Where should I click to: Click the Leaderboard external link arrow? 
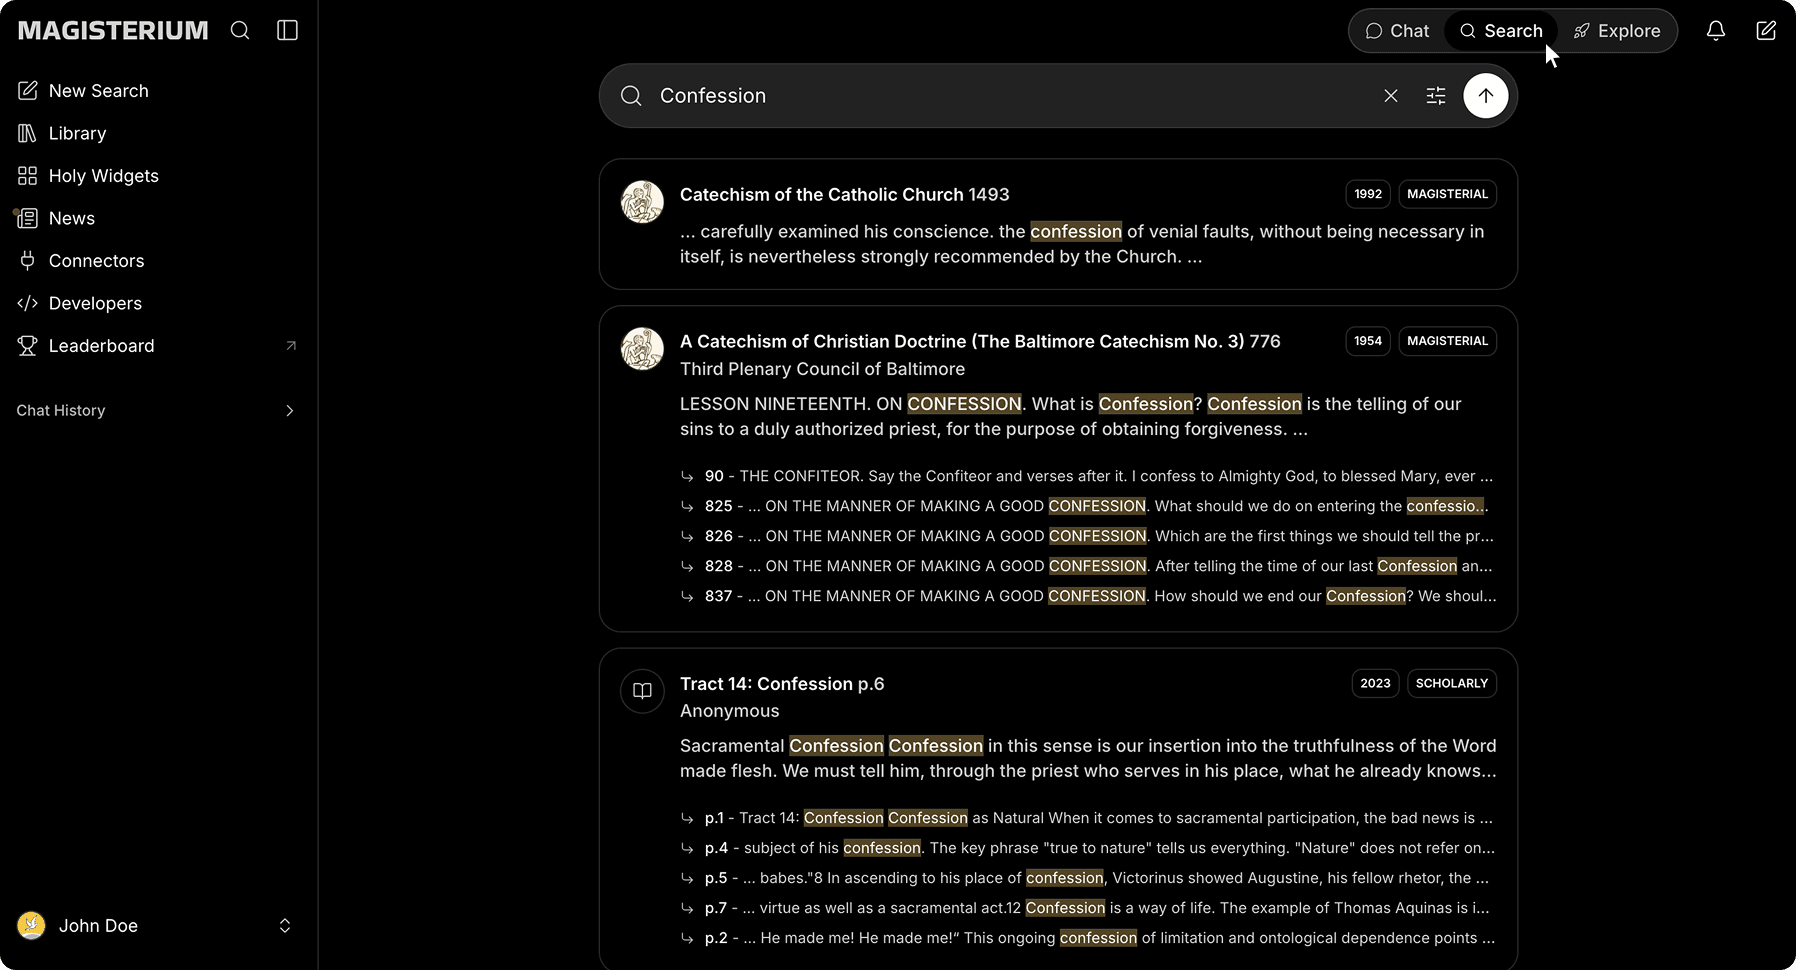(x=291, y=346)
